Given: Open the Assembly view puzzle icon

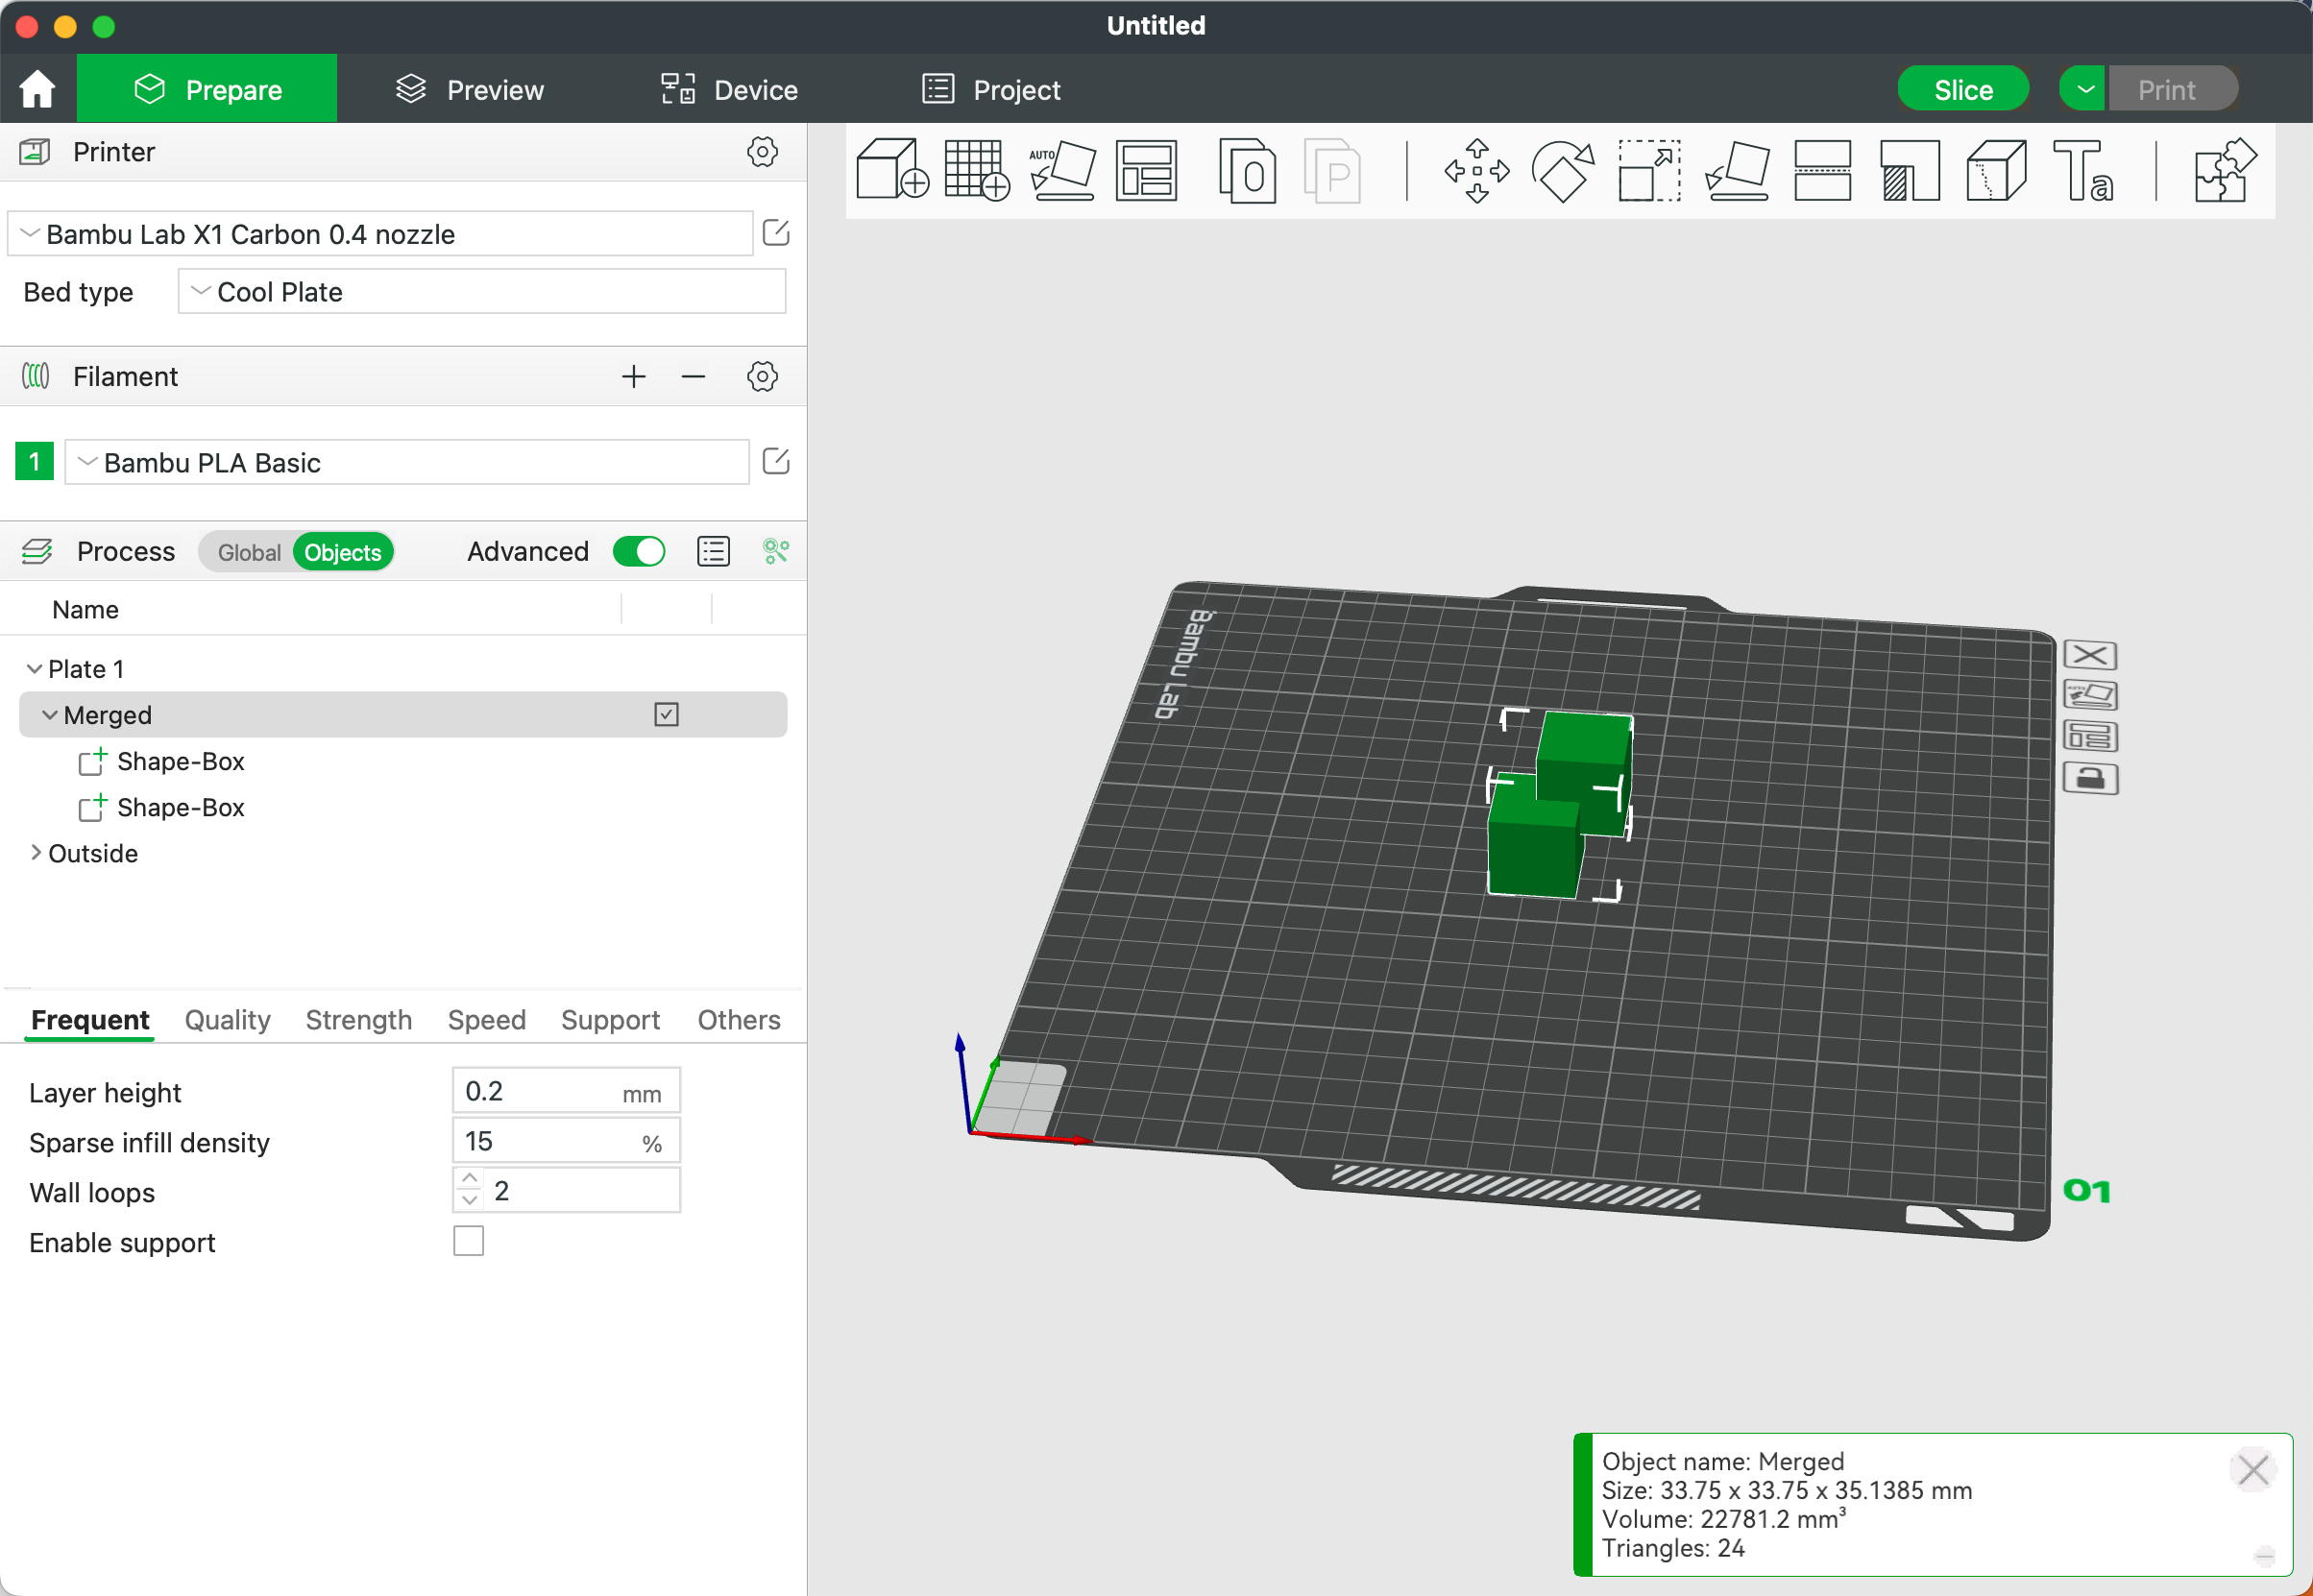Looking at the screenshot, I should pos(2224,170).
